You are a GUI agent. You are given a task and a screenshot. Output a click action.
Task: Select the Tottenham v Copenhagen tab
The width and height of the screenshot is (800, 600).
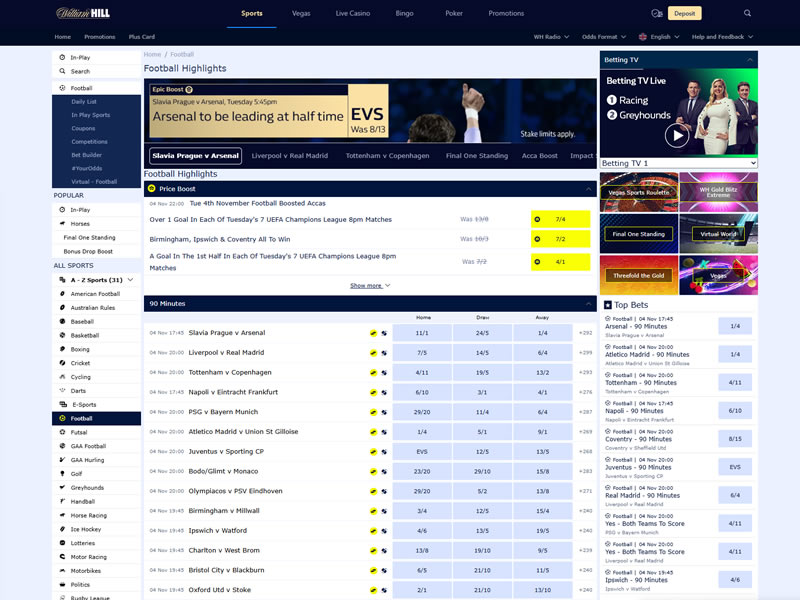pos(385,156)
